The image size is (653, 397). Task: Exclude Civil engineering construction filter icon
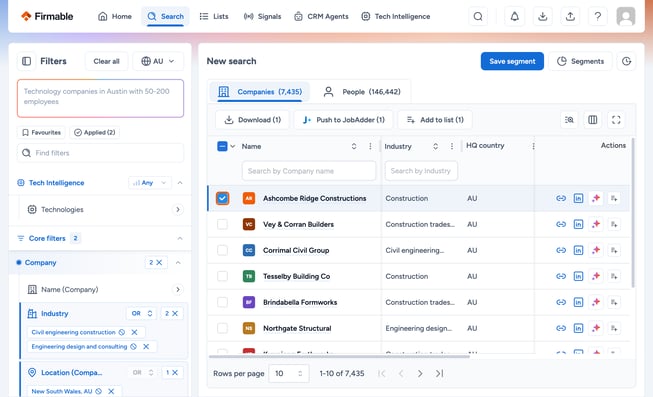pyautogui.click(x=122, y=332)
